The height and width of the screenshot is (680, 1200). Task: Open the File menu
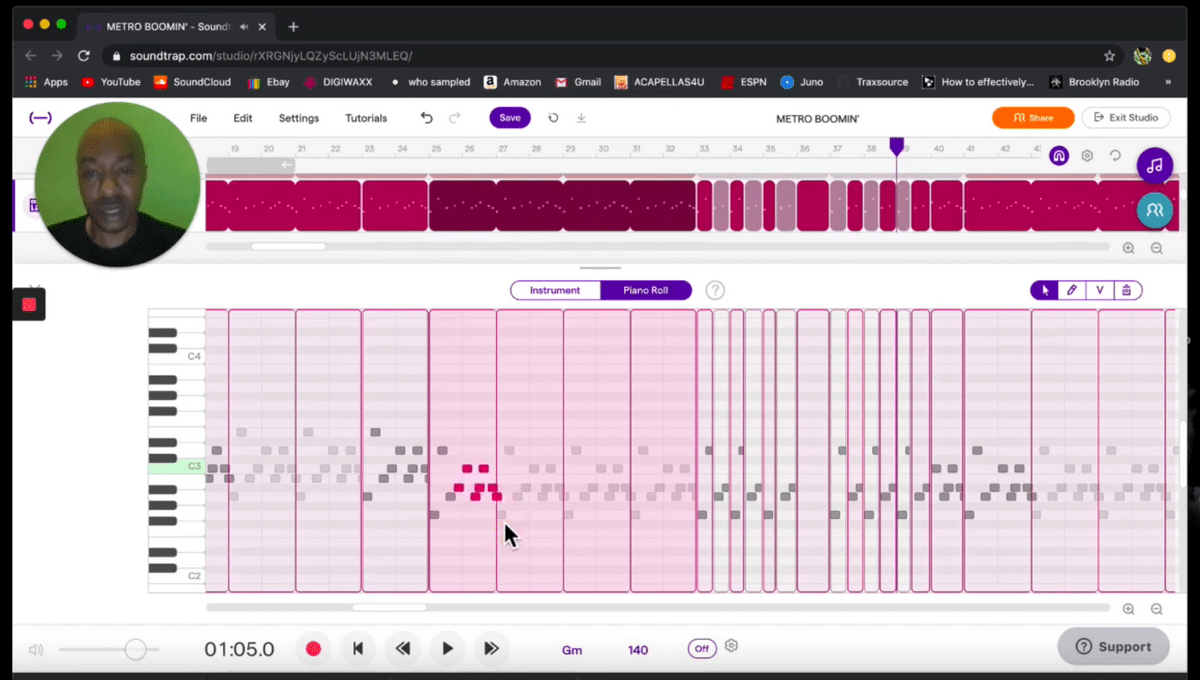pos(199,118)
